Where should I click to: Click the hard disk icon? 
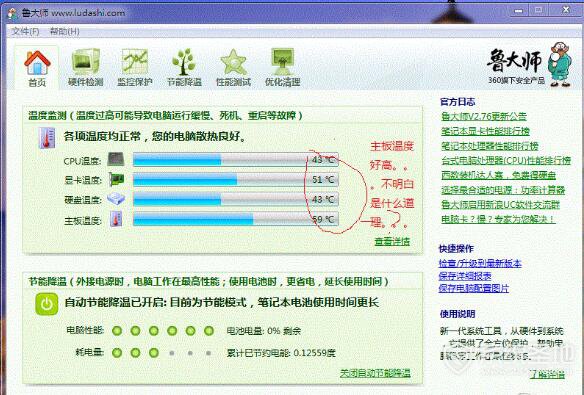coord(116,199)
